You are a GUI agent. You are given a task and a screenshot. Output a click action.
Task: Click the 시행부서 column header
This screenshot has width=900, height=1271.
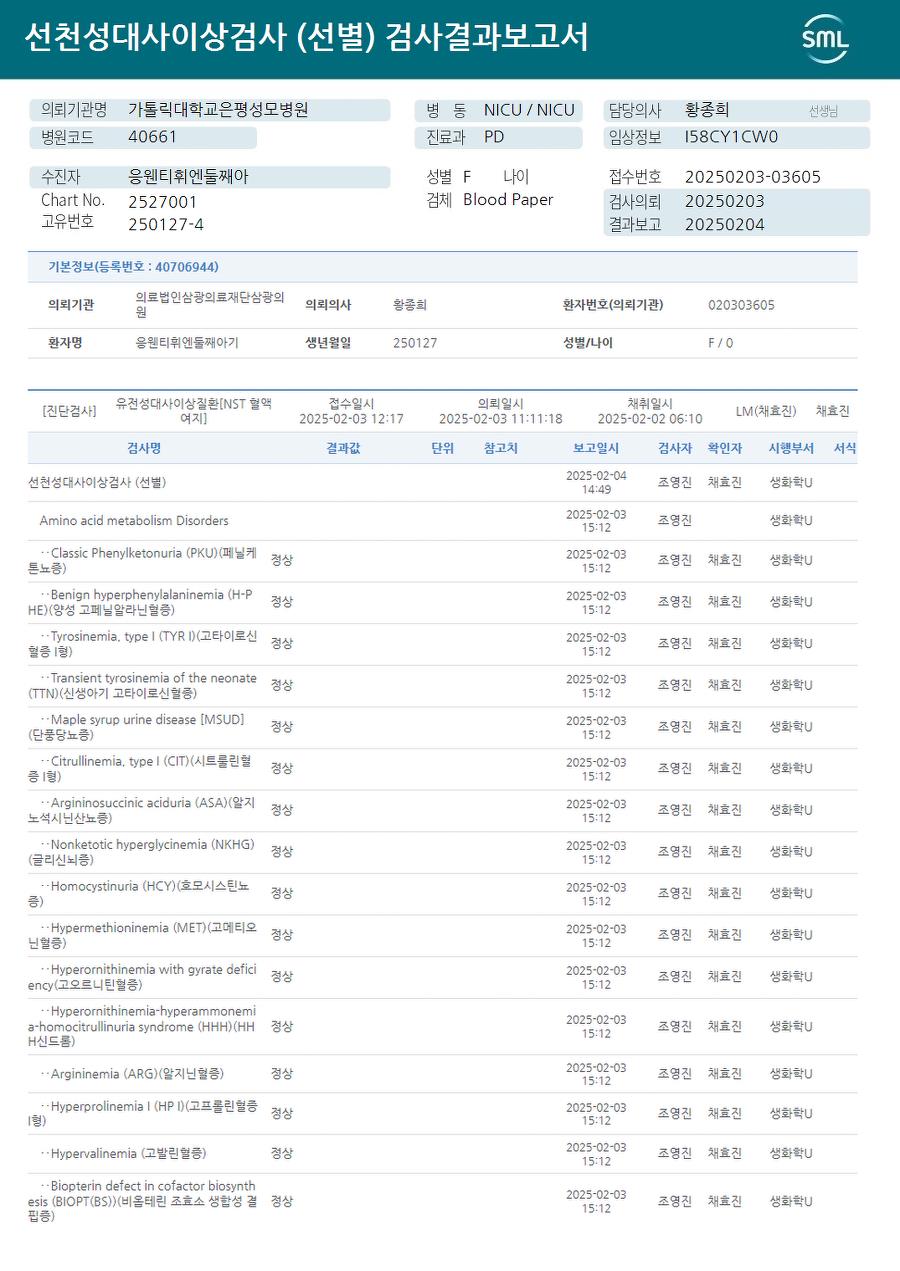(x=791, y=449)
